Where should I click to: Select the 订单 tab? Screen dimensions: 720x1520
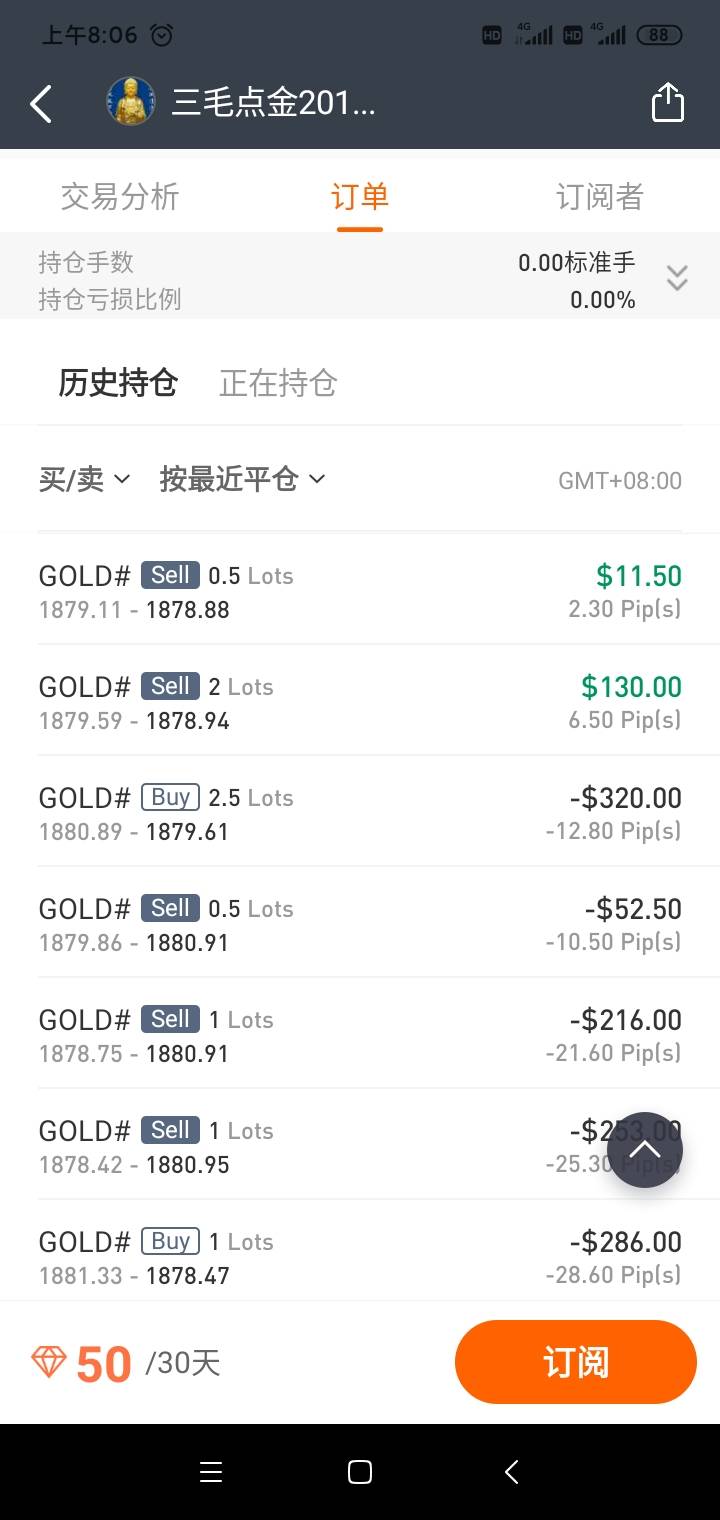[360, 197]
